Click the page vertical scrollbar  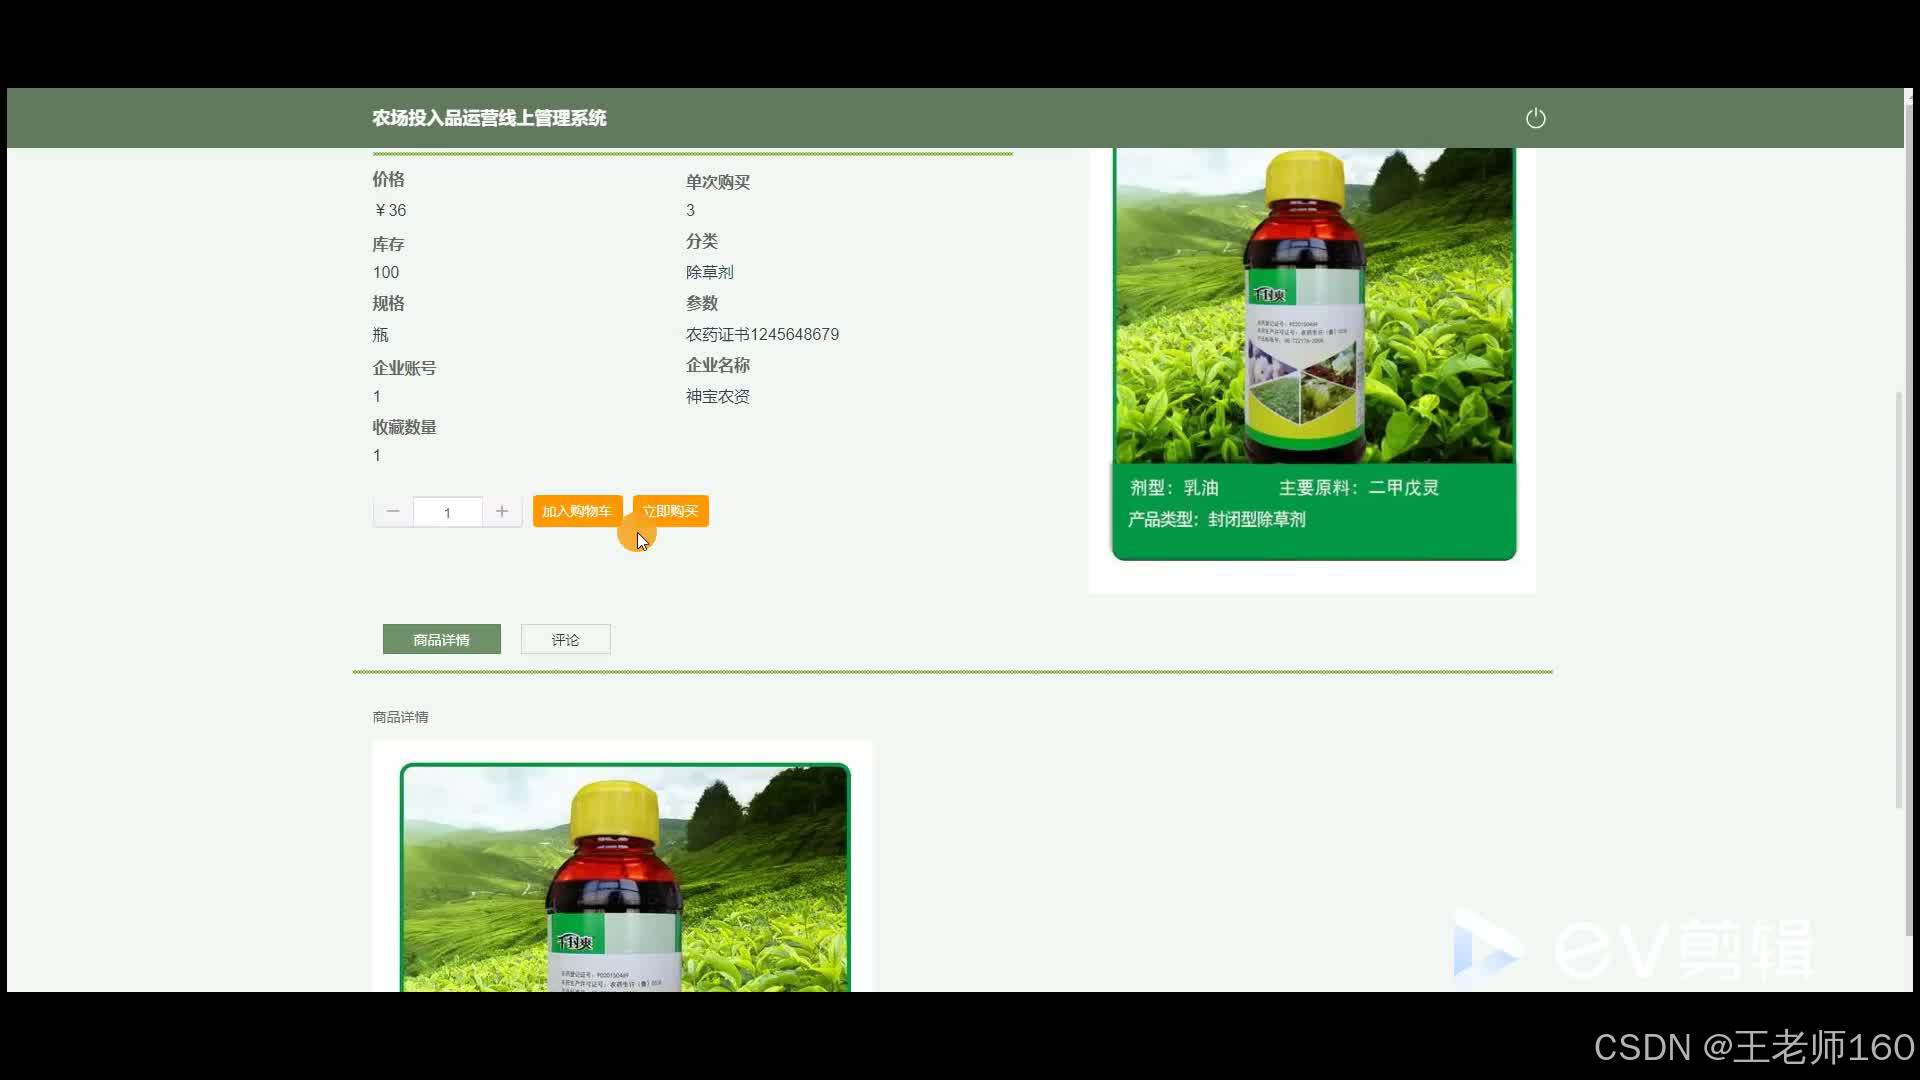[x=1899, y=600]
